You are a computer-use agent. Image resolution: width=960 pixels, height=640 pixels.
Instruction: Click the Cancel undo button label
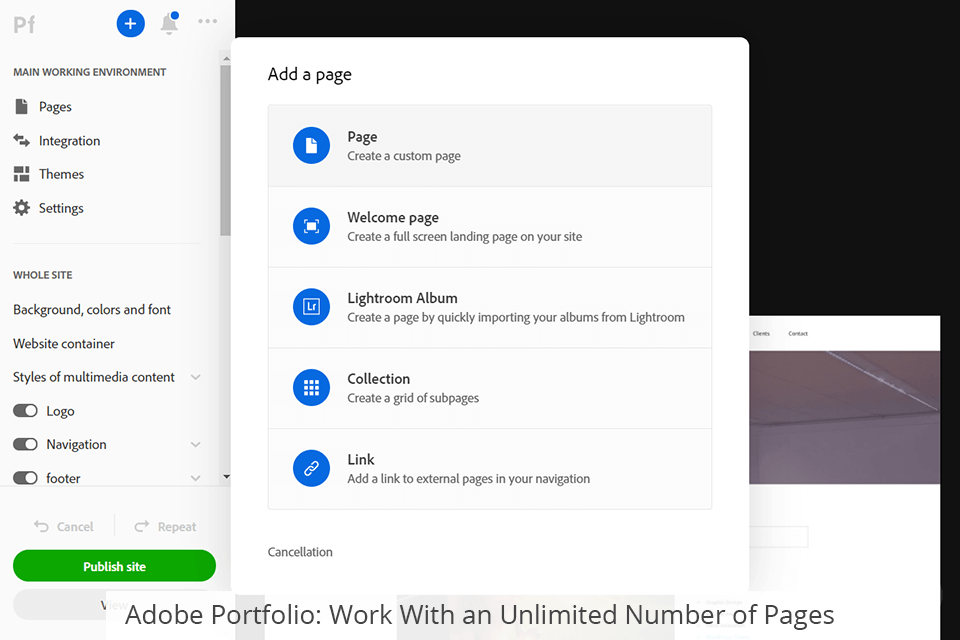click(75, 527)
